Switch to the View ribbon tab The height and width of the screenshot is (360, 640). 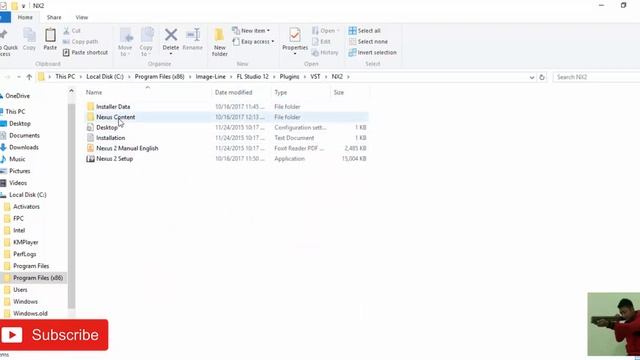click(82, 18)
